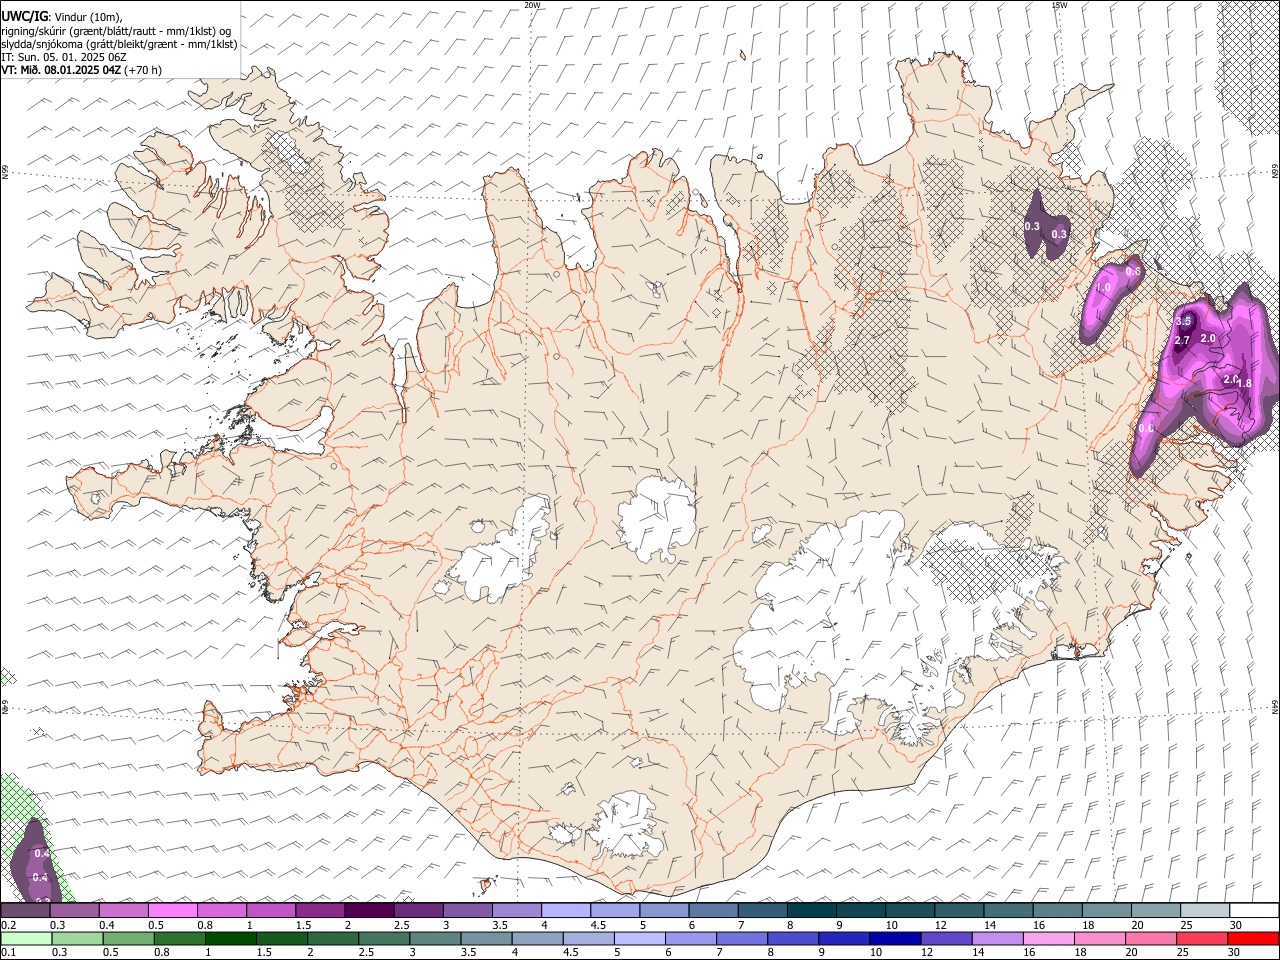
Task: Pick the bright red 30 swatch in lower legend
Action: [x=1253, y=939]
